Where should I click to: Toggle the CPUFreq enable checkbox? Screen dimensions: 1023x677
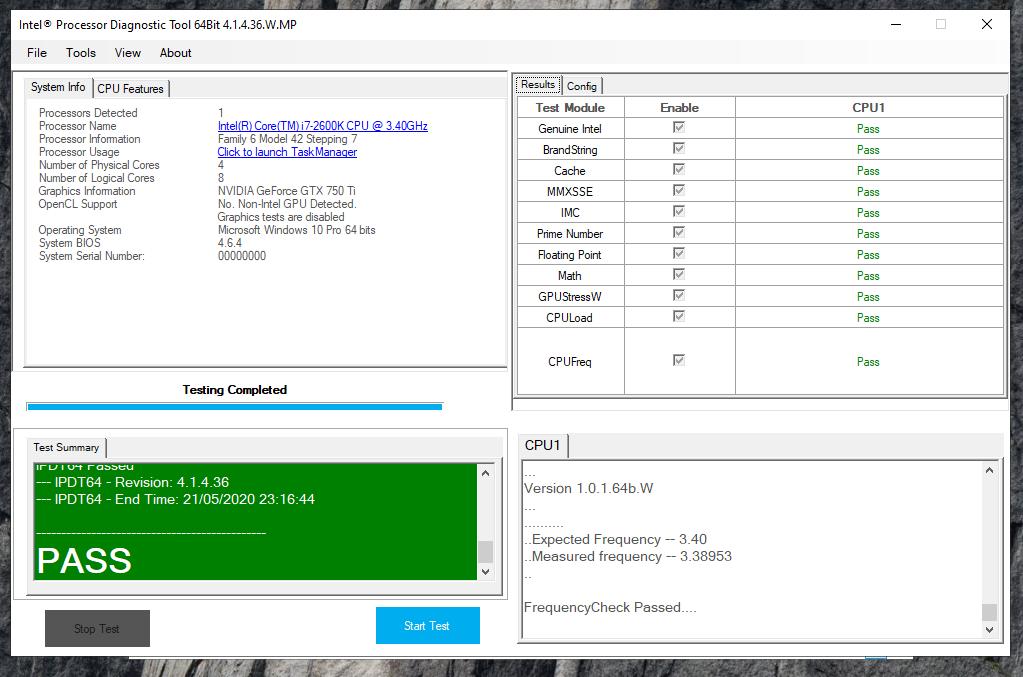point(679,360)
